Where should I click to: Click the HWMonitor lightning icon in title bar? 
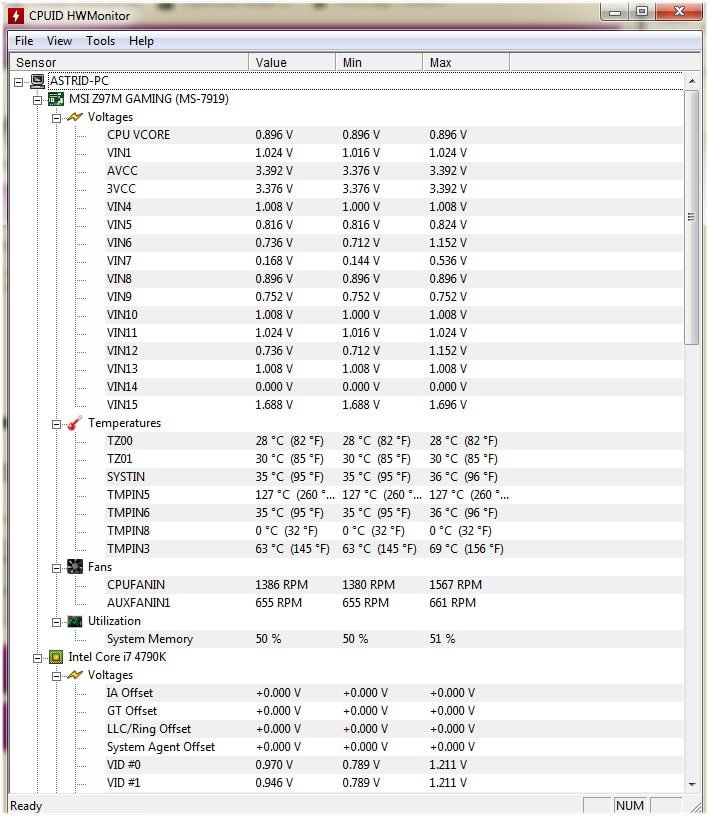16,15
